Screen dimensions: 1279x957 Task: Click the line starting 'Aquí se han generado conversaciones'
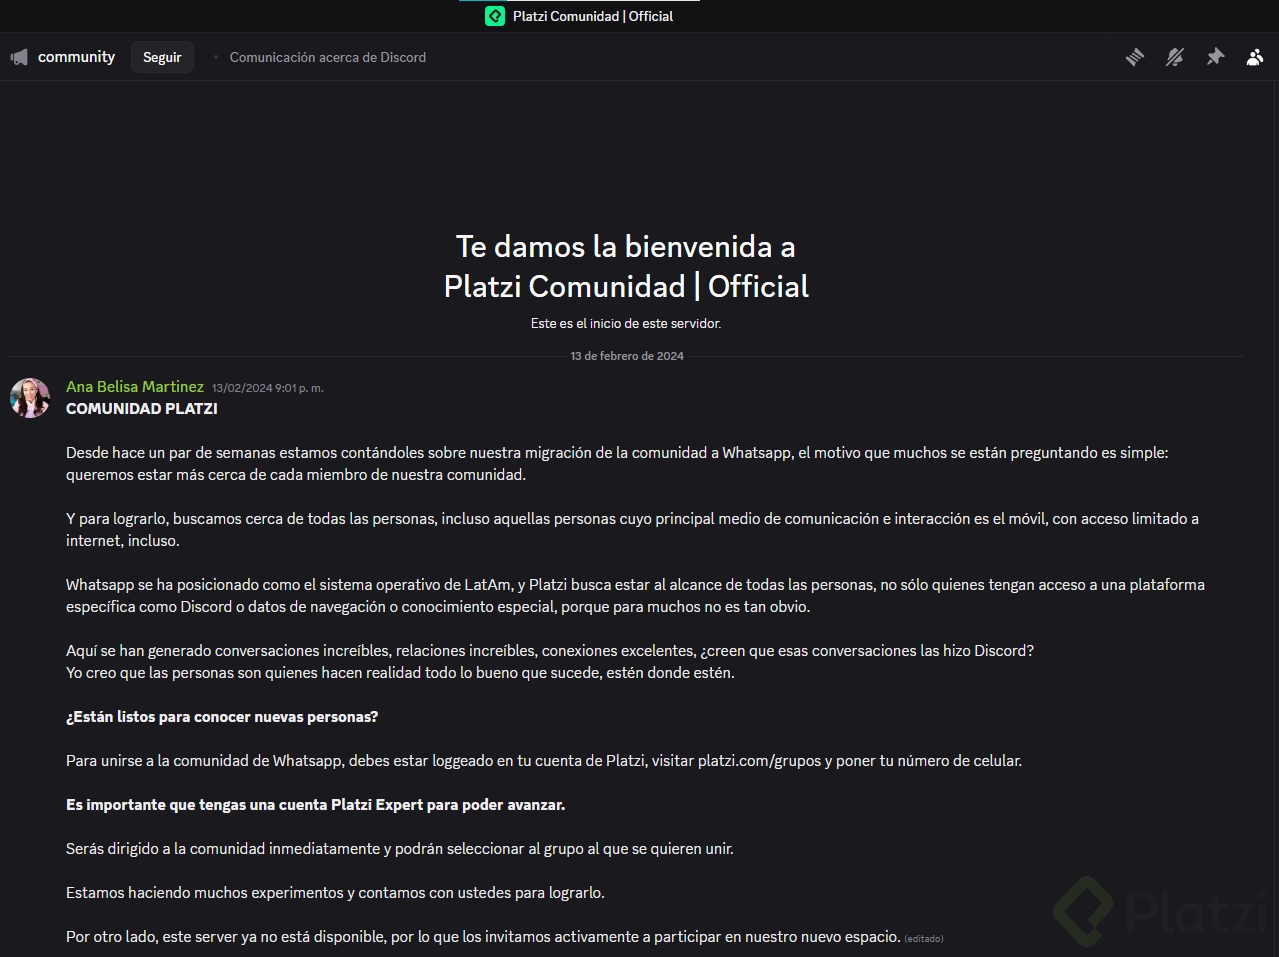[x=550, y=651]
